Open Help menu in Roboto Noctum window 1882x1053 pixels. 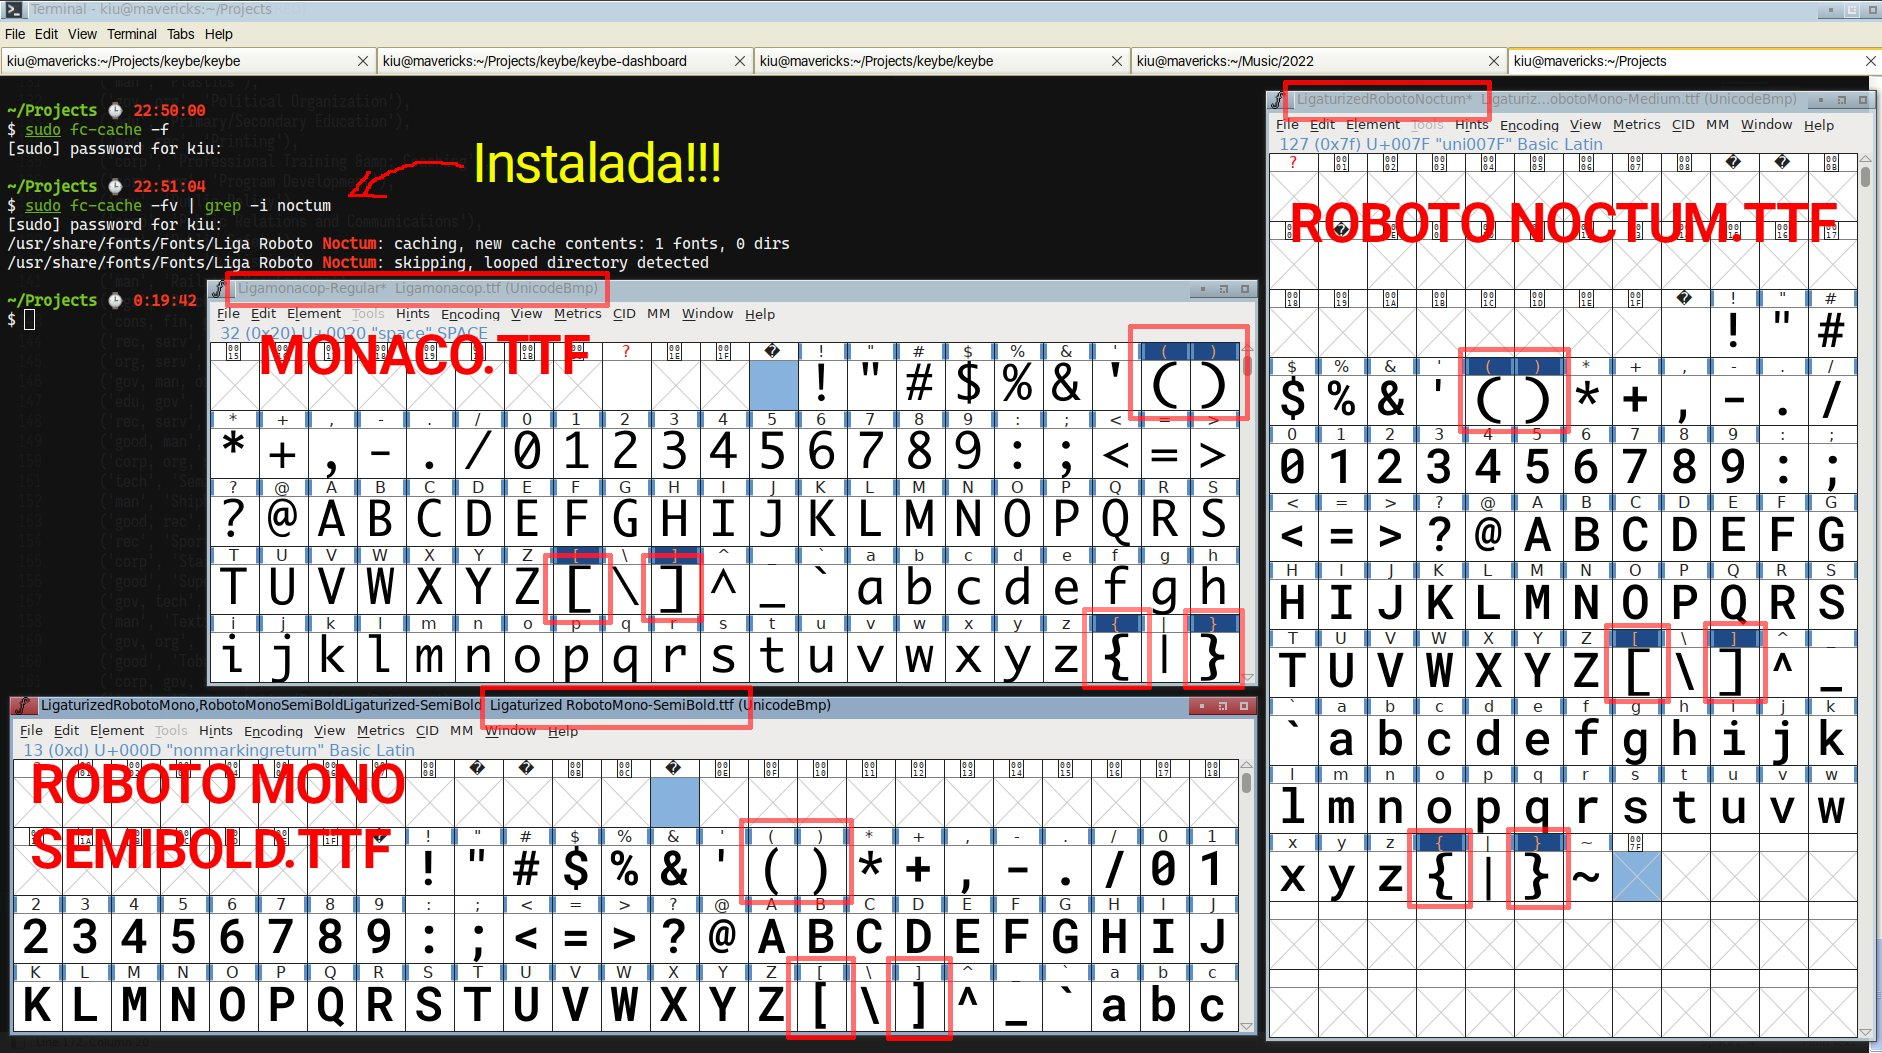coord(1819,125)
